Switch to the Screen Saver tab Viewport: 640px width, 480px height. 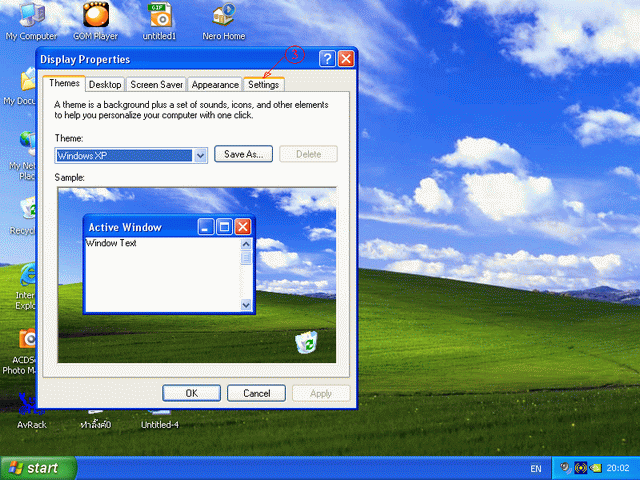[x=156, y=84]
